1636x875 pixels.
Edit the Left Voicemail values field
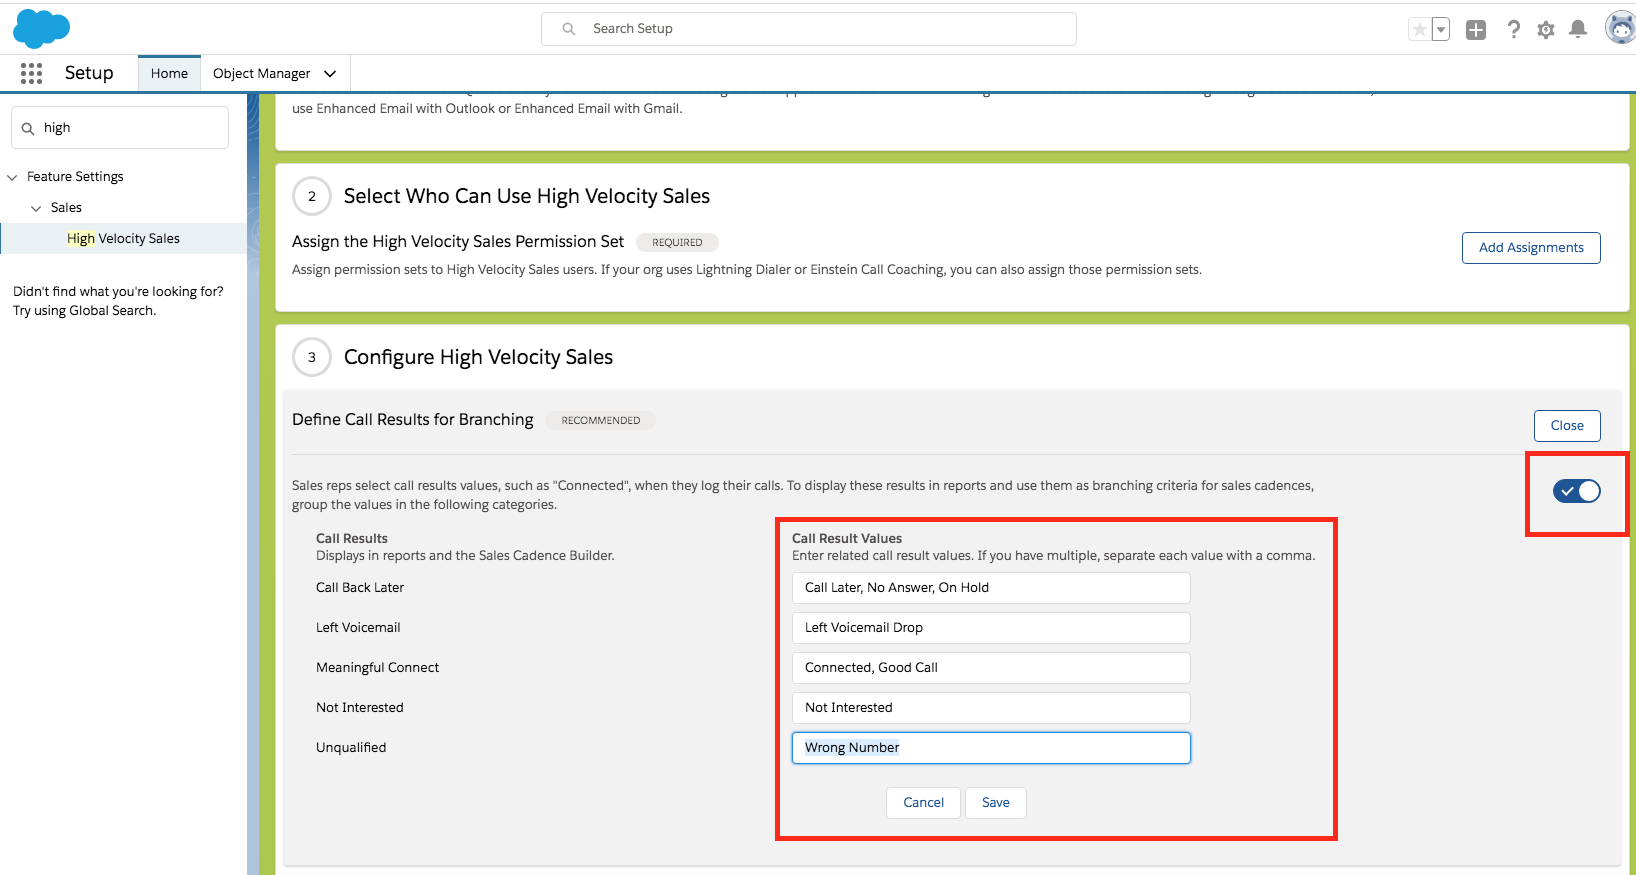click(991, 628)
